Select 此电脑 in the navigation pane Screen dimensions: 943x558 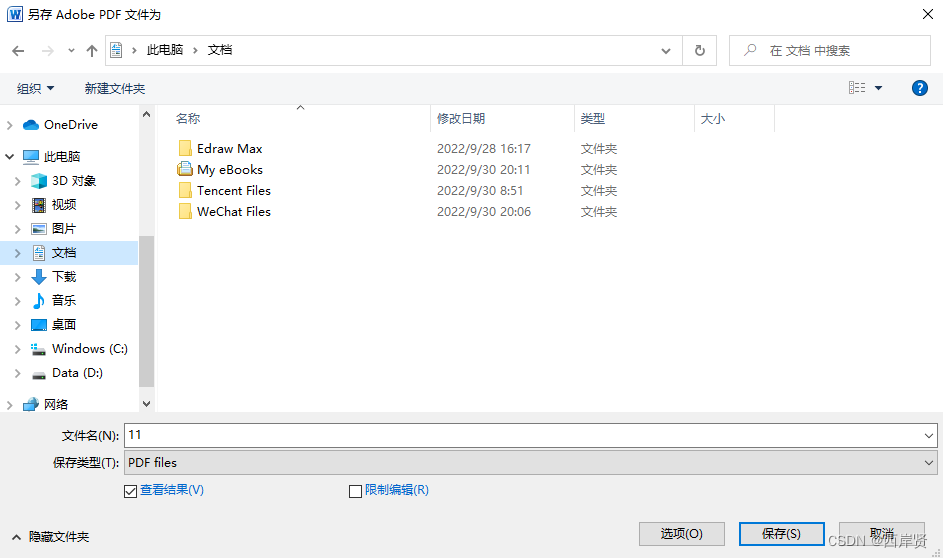[x=62, y=156]
